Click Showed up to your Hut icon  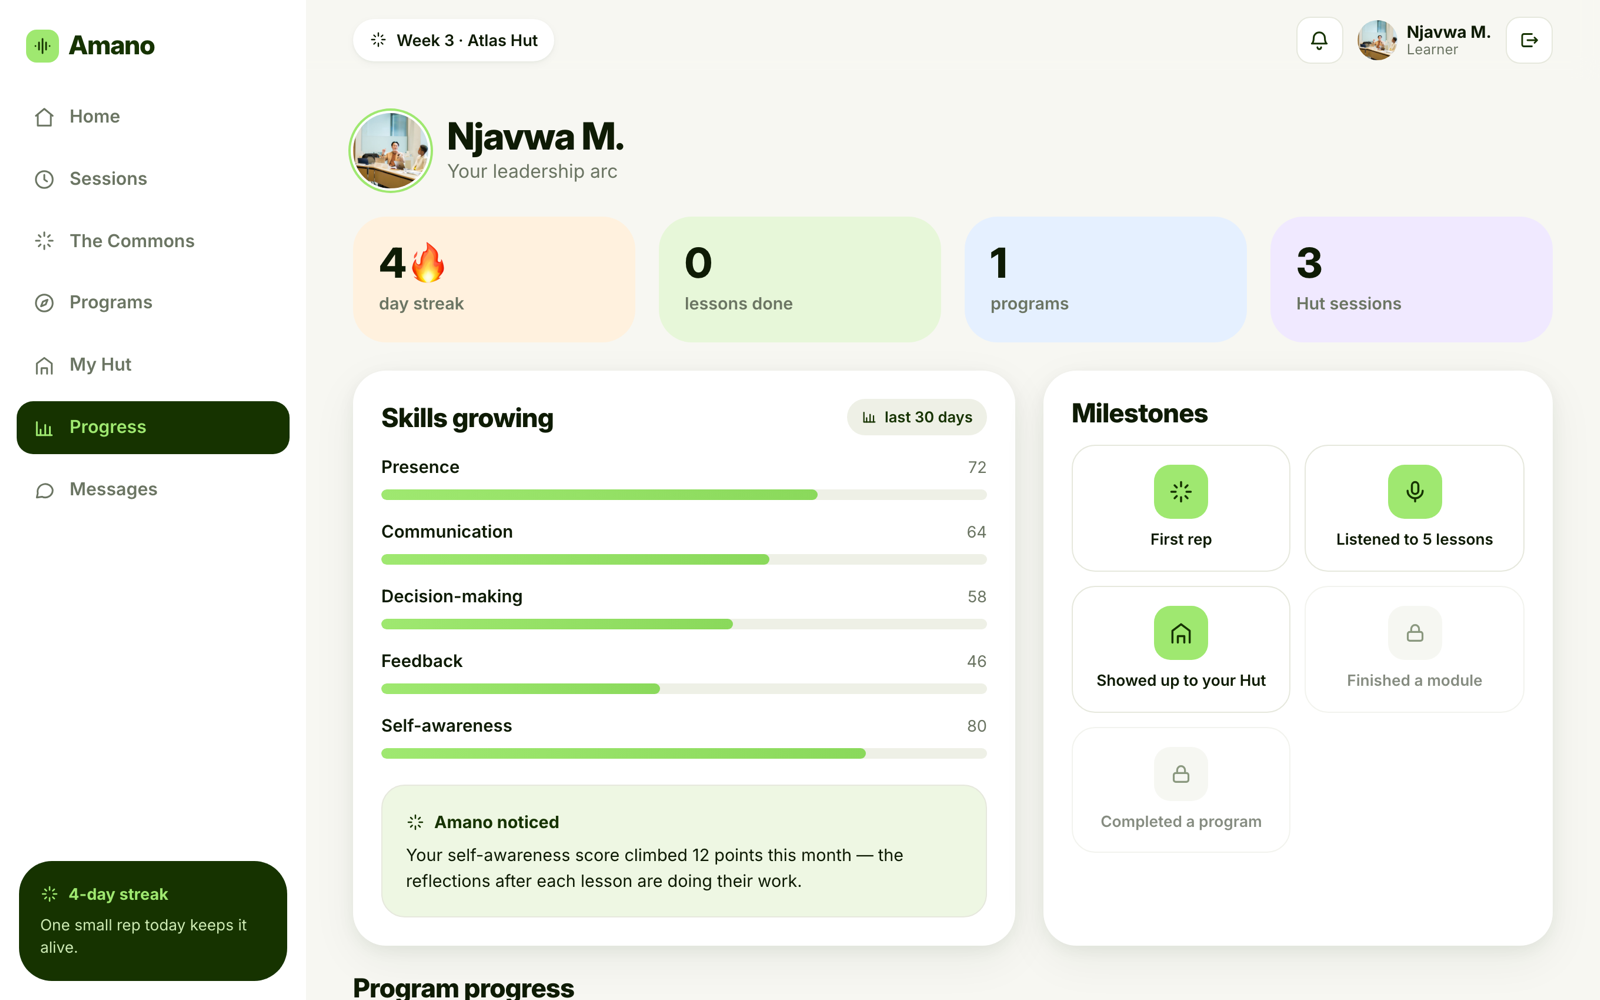[1181, 633]
